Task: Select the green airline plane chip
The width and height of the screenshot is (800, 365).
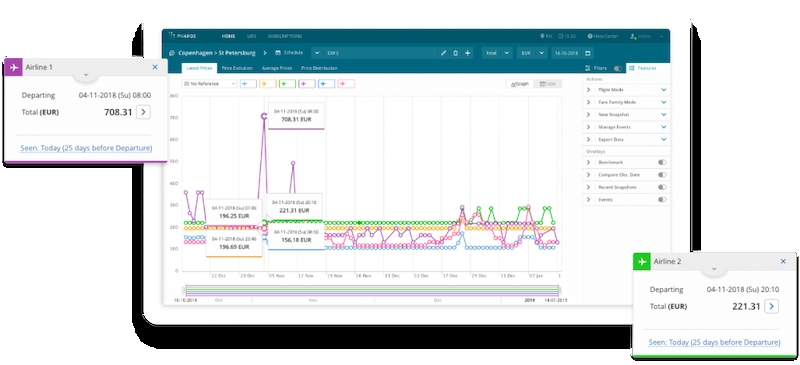Action: click(287, 84)
